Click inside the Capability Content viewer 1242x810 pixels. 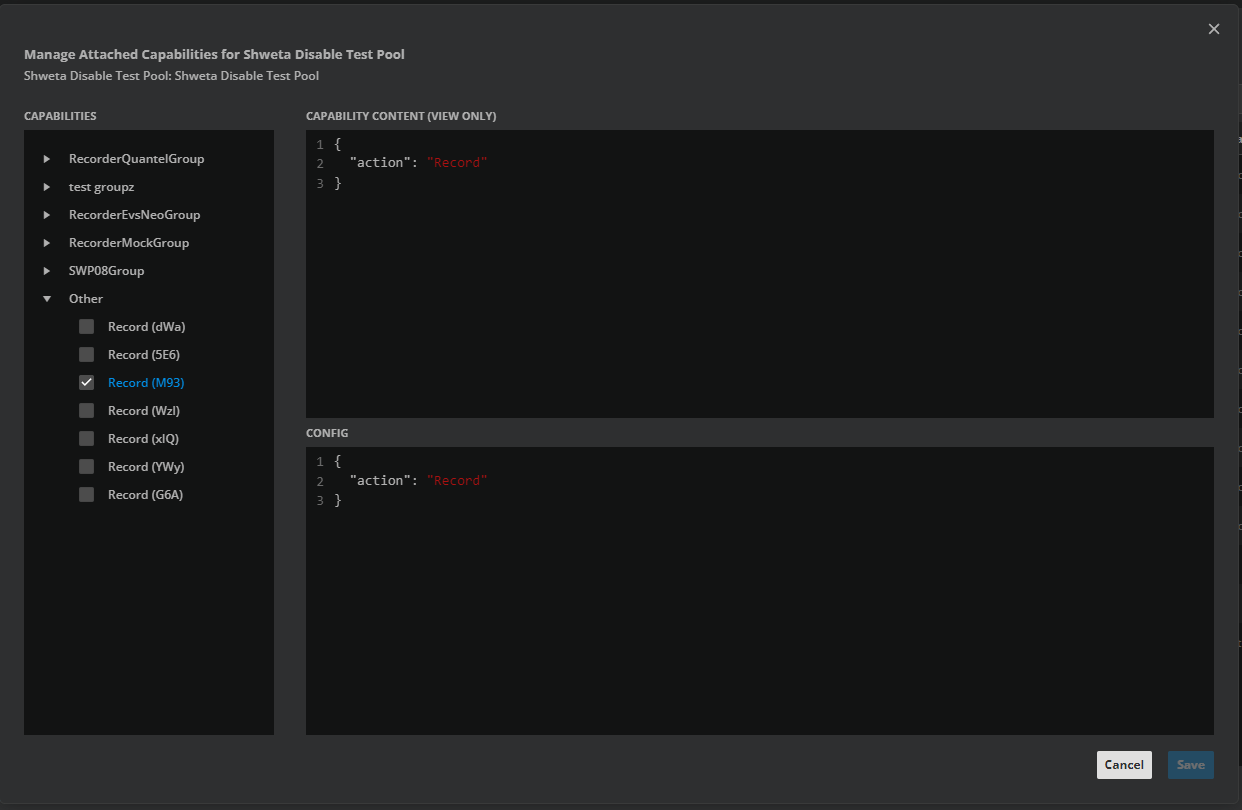pyautogui.click(x=760, y=300)
